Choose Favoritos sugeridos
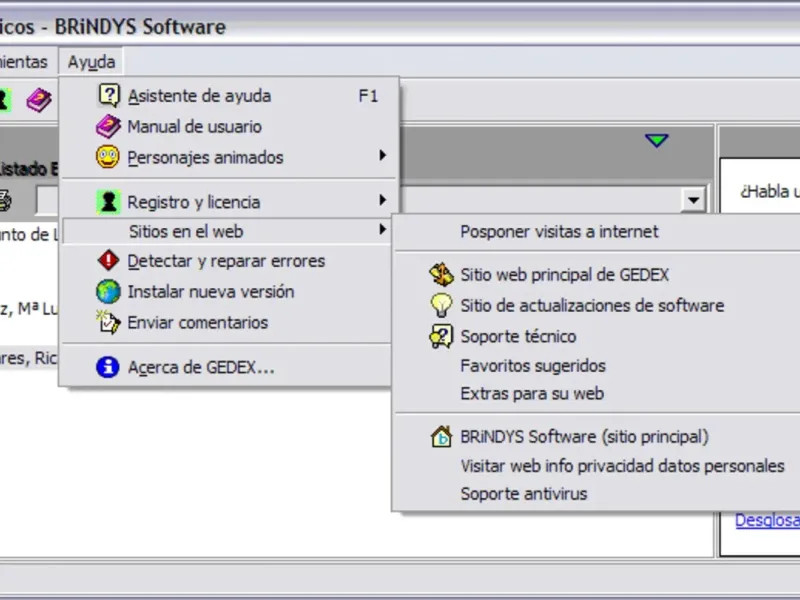 [x=597, y=365]
